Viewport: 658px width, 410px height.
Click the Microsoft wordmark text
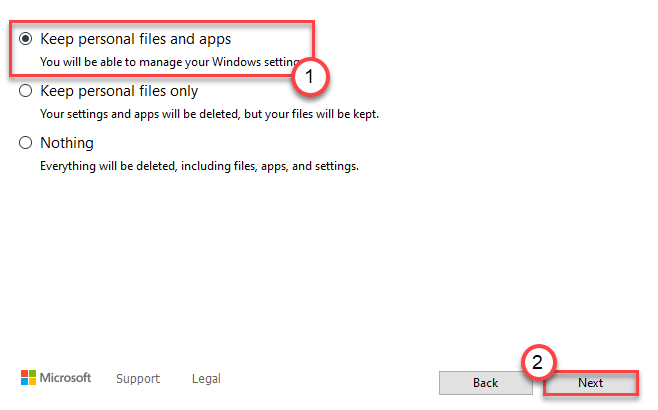click(65, 378)
